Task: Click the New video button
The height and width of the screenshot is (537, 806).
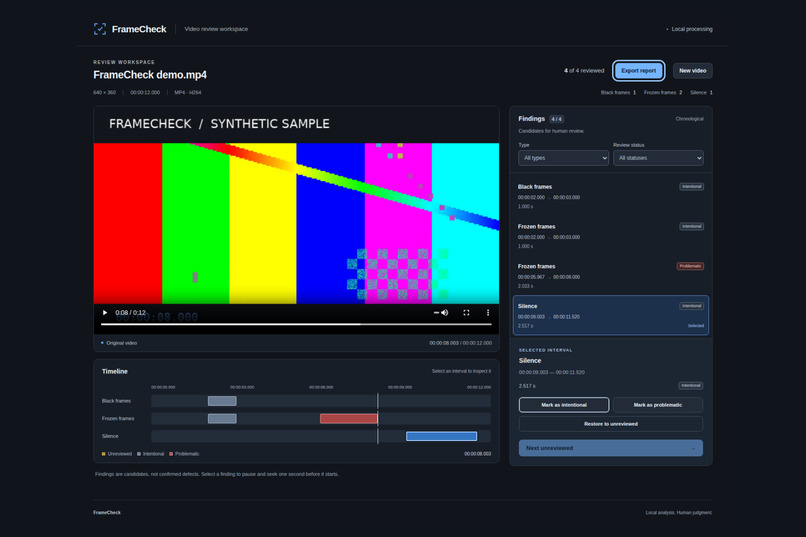Action: 692,70
